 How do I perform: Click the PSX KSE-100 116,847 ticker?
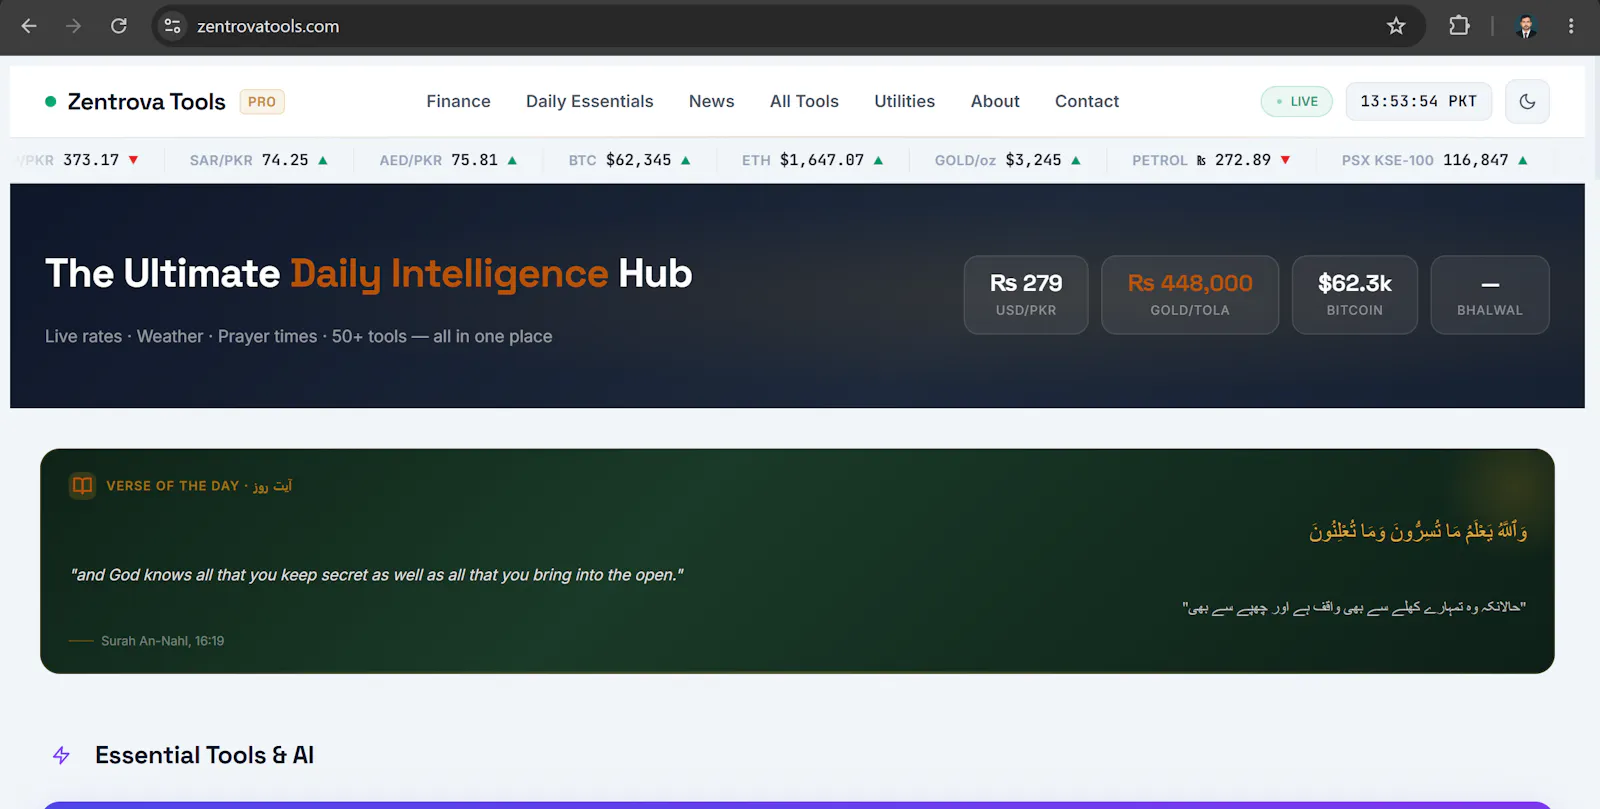1435,160
